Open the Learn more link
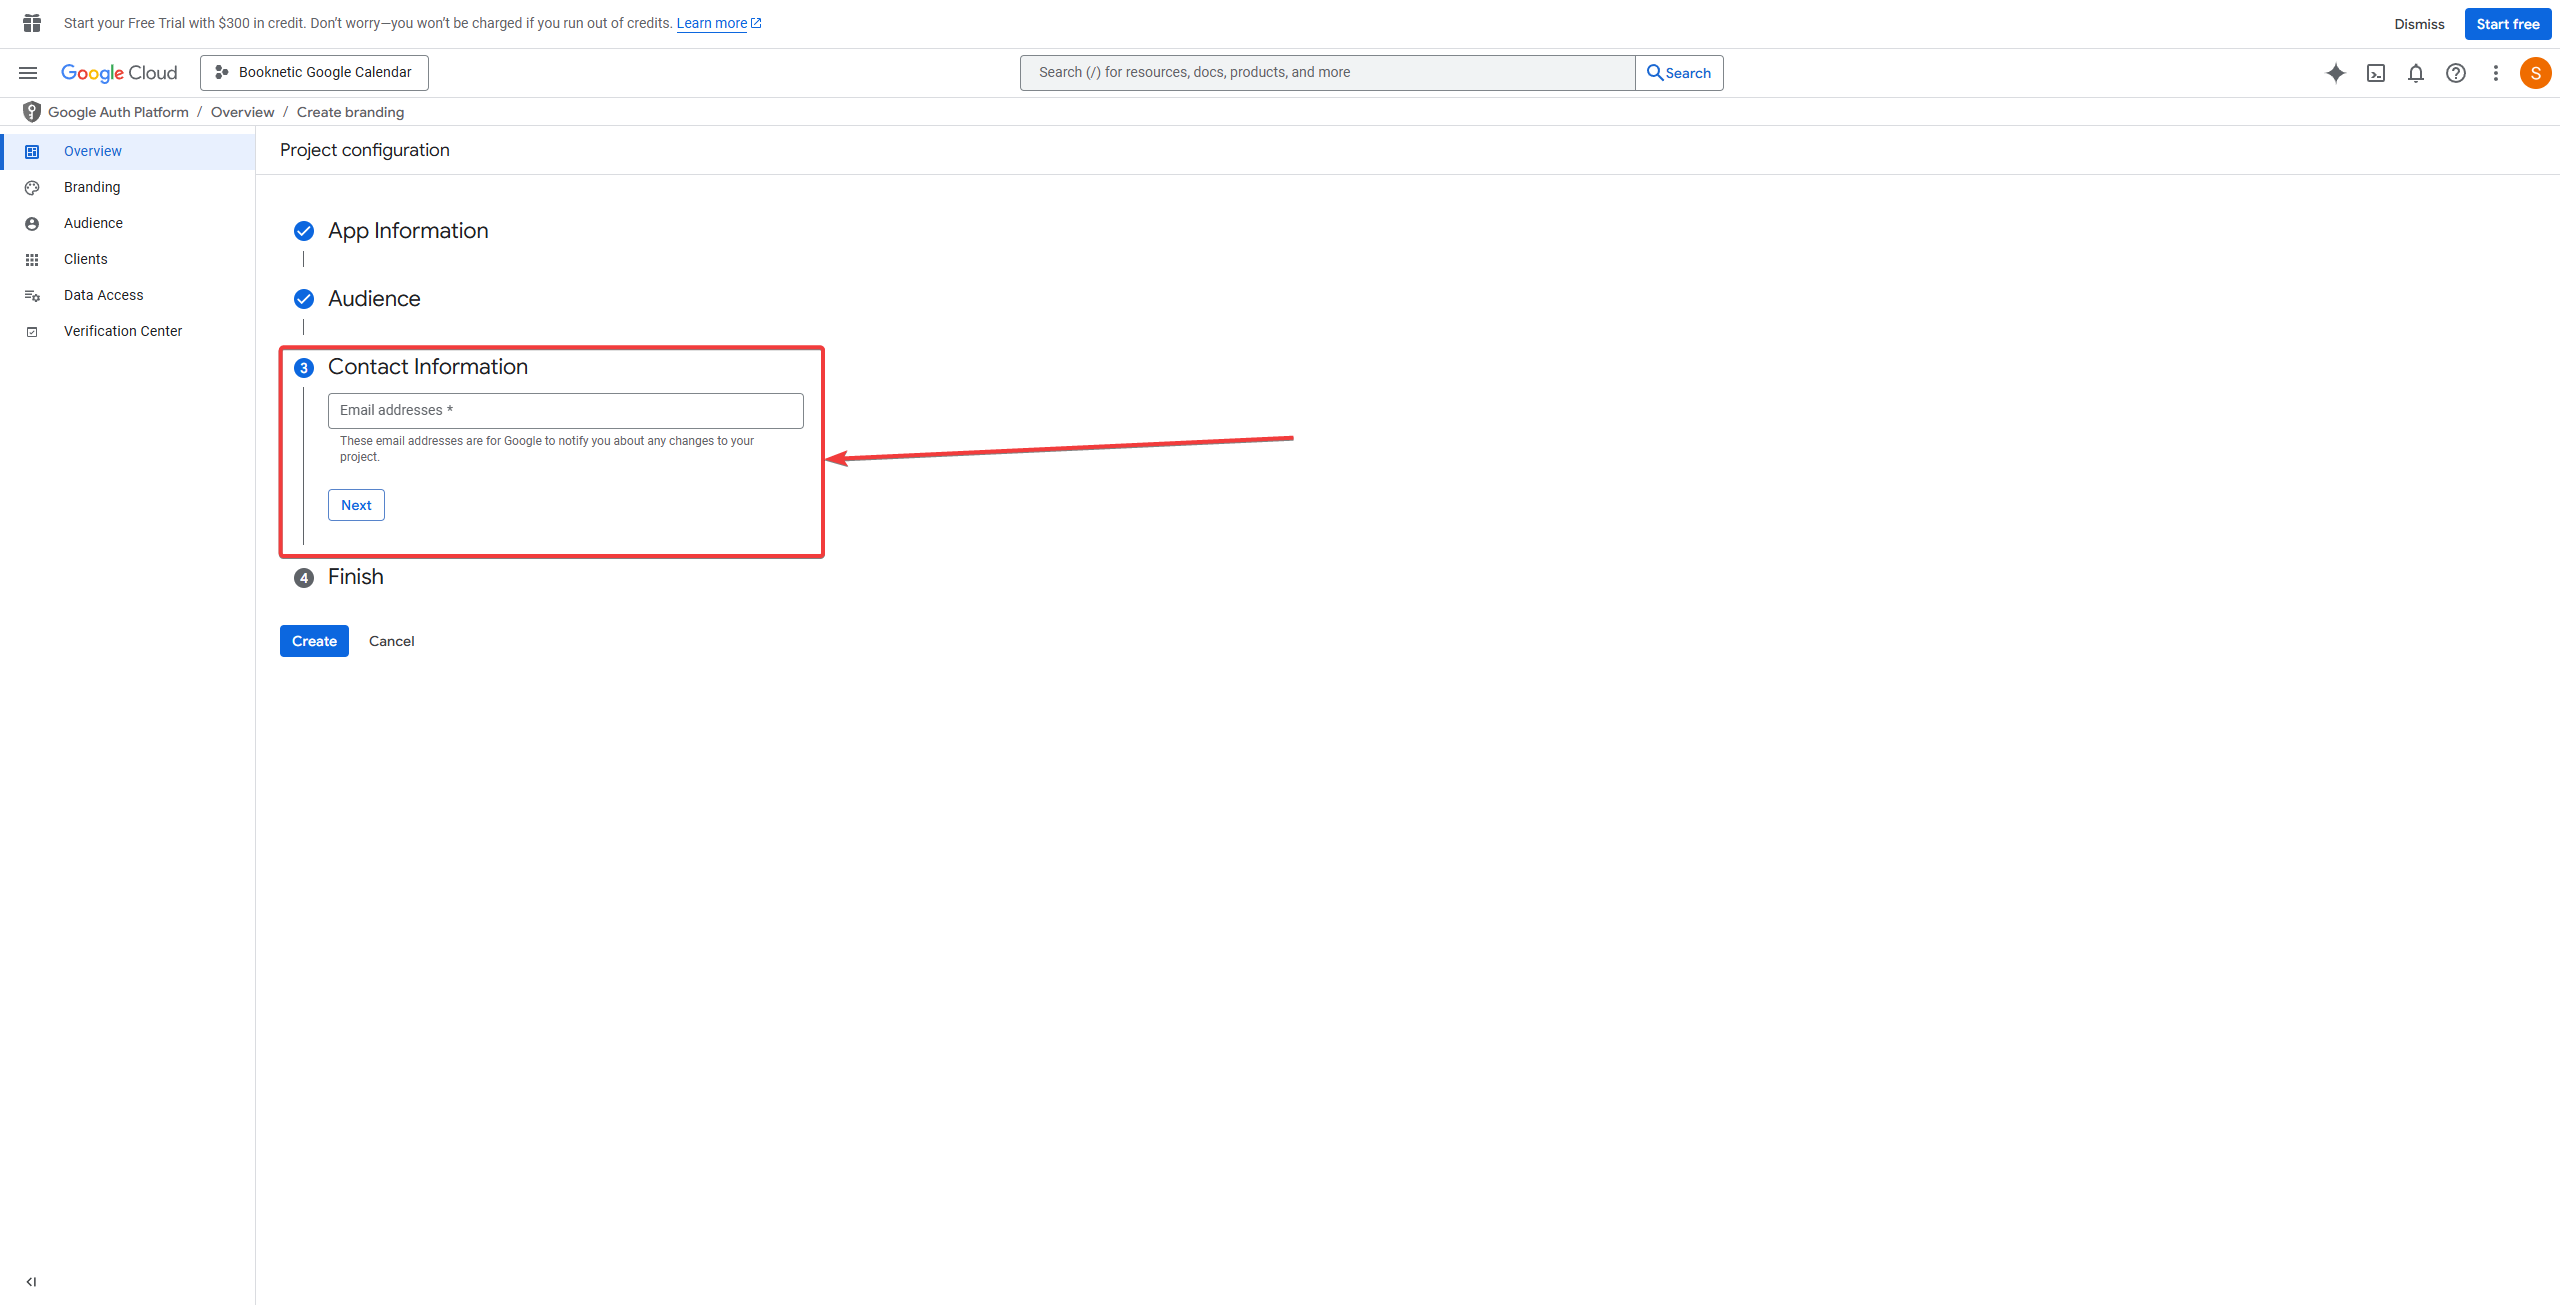2560x1305 pixels. (711, 24)
